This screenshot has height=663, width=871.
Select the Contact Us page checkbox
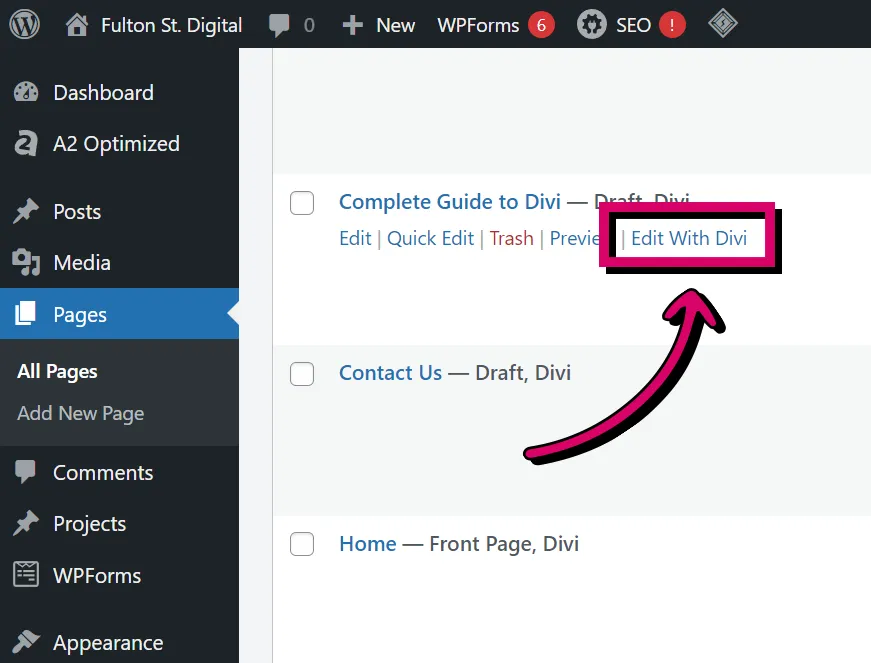tap(302, 373)
